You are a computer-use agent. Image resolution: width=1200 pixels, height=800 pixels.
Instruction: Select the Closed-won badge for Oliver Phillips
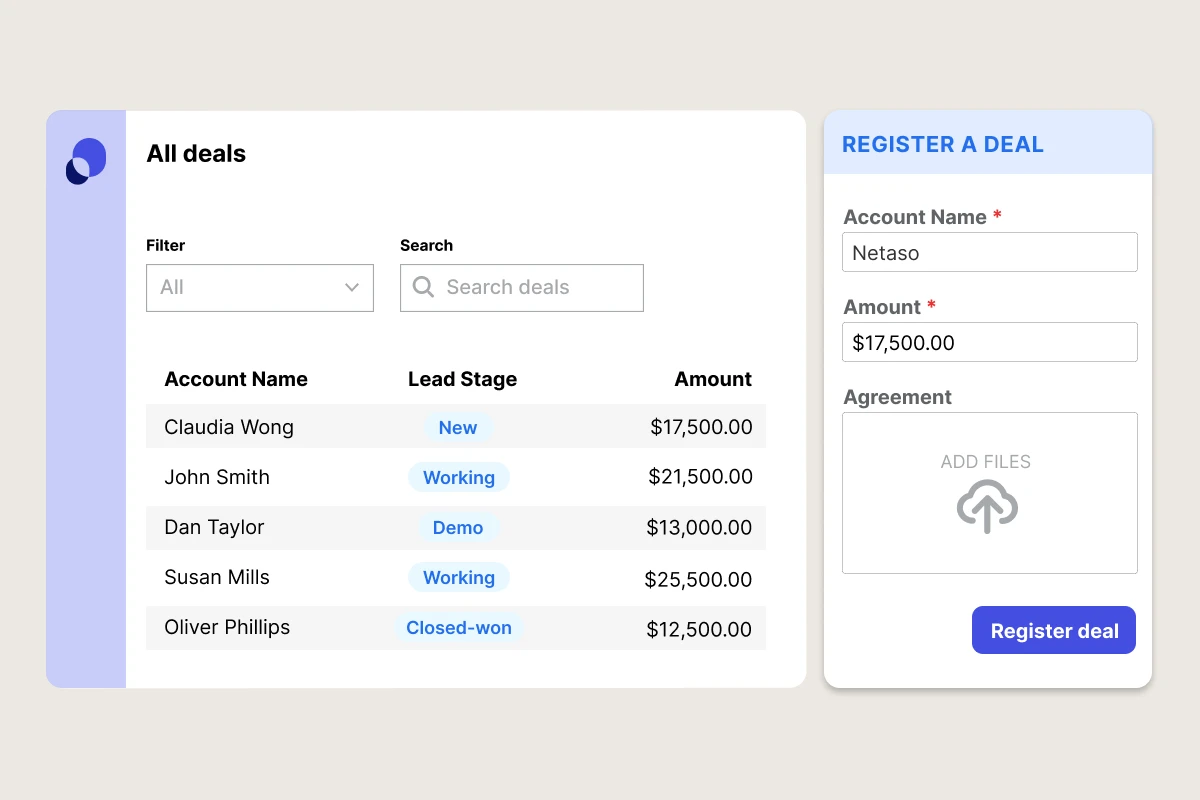[459, 627]
